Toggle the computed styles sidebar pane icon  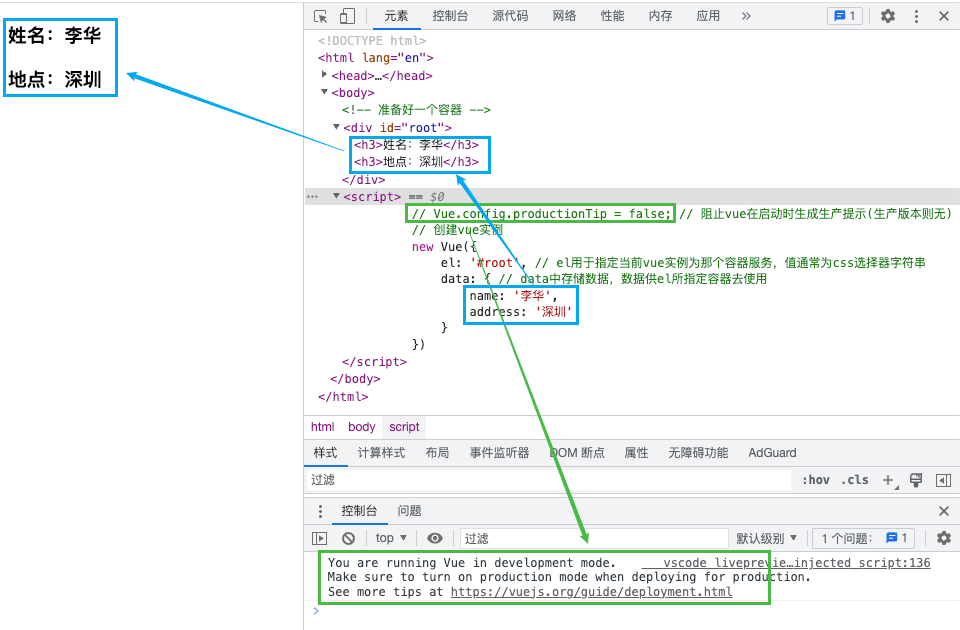(943, 480)
